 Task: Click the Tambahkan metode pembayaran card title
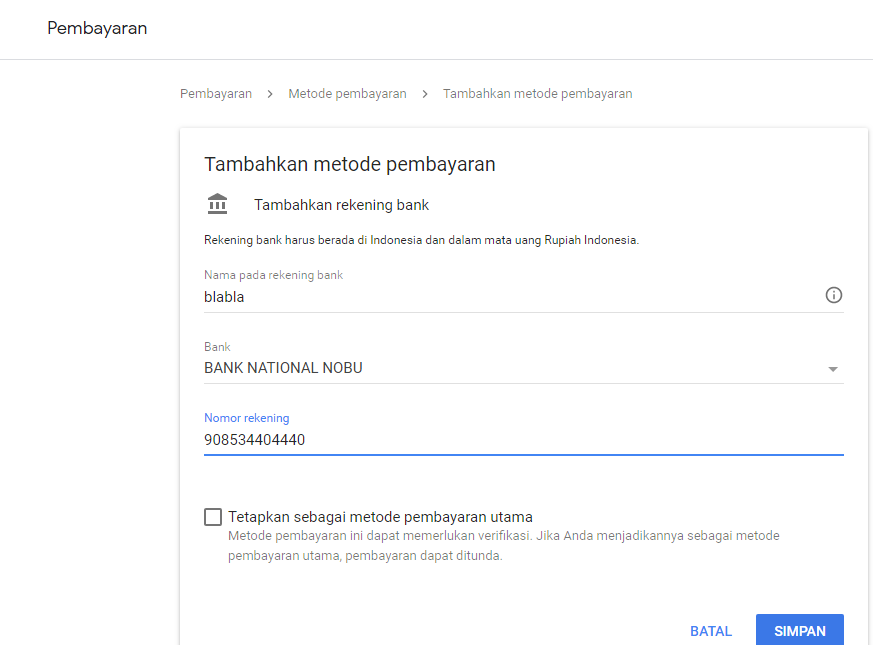click(x=350, y=164)
